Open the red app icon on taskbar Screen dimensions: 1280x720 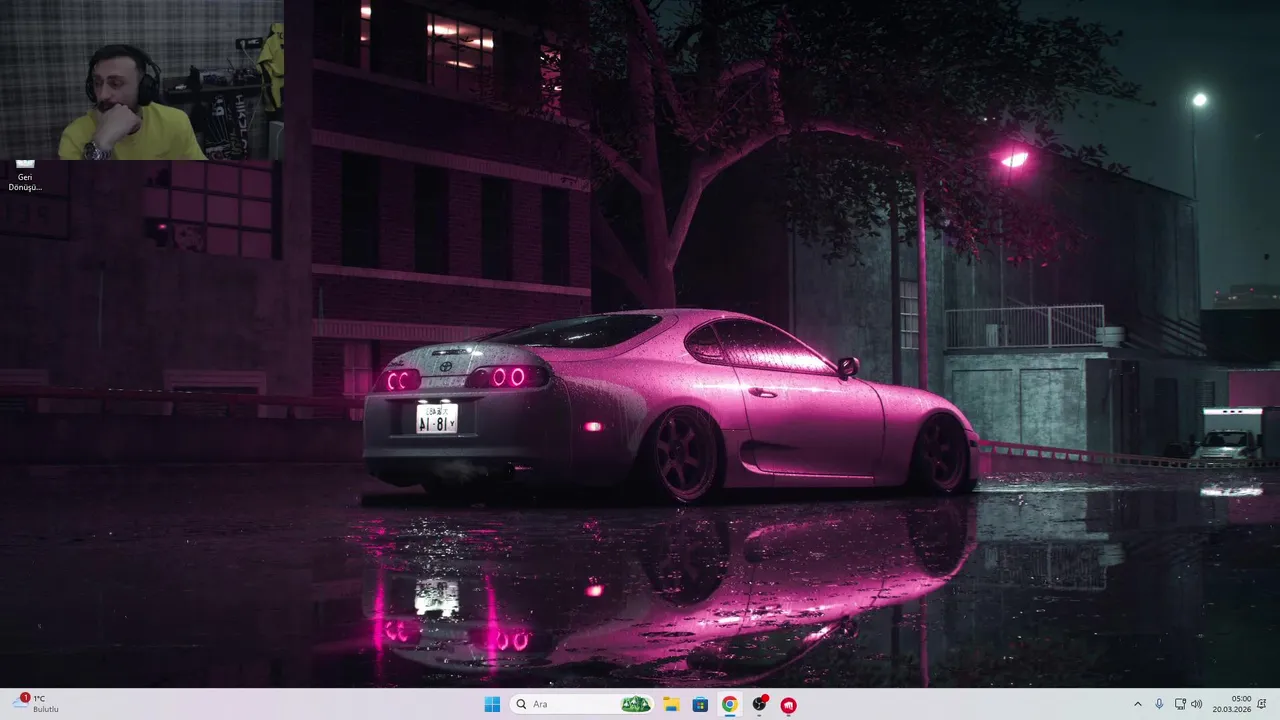click(x=788, y=704)
